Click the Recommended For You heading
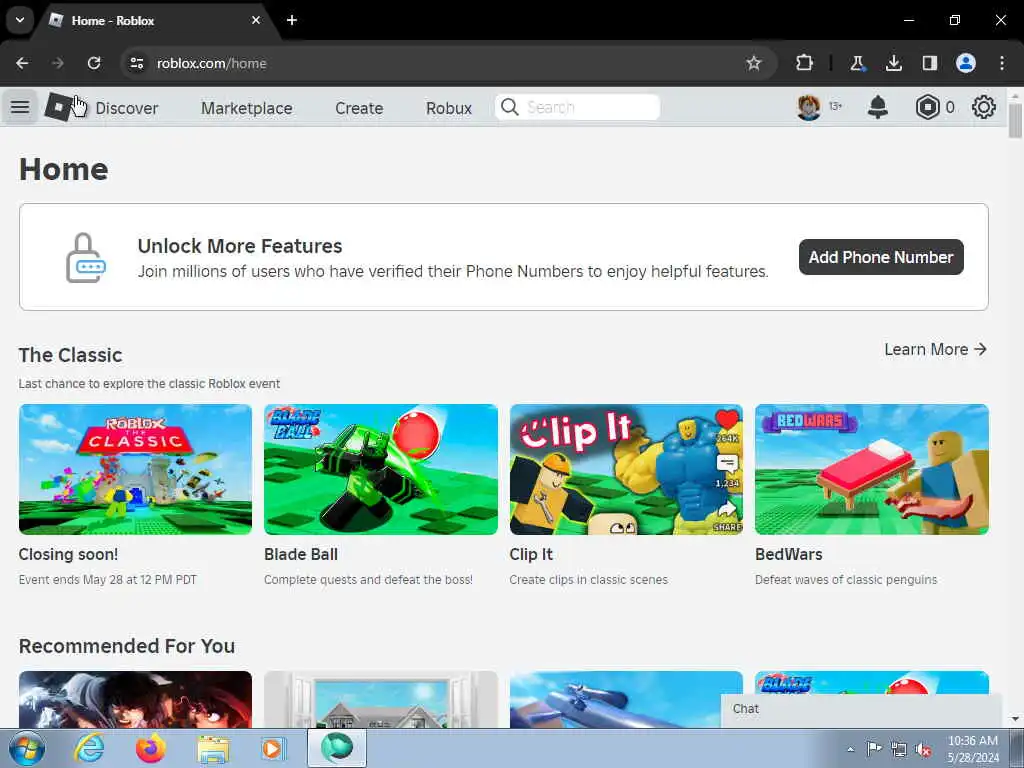Screen dimensions: 1024x768 (x=127, y=646)
